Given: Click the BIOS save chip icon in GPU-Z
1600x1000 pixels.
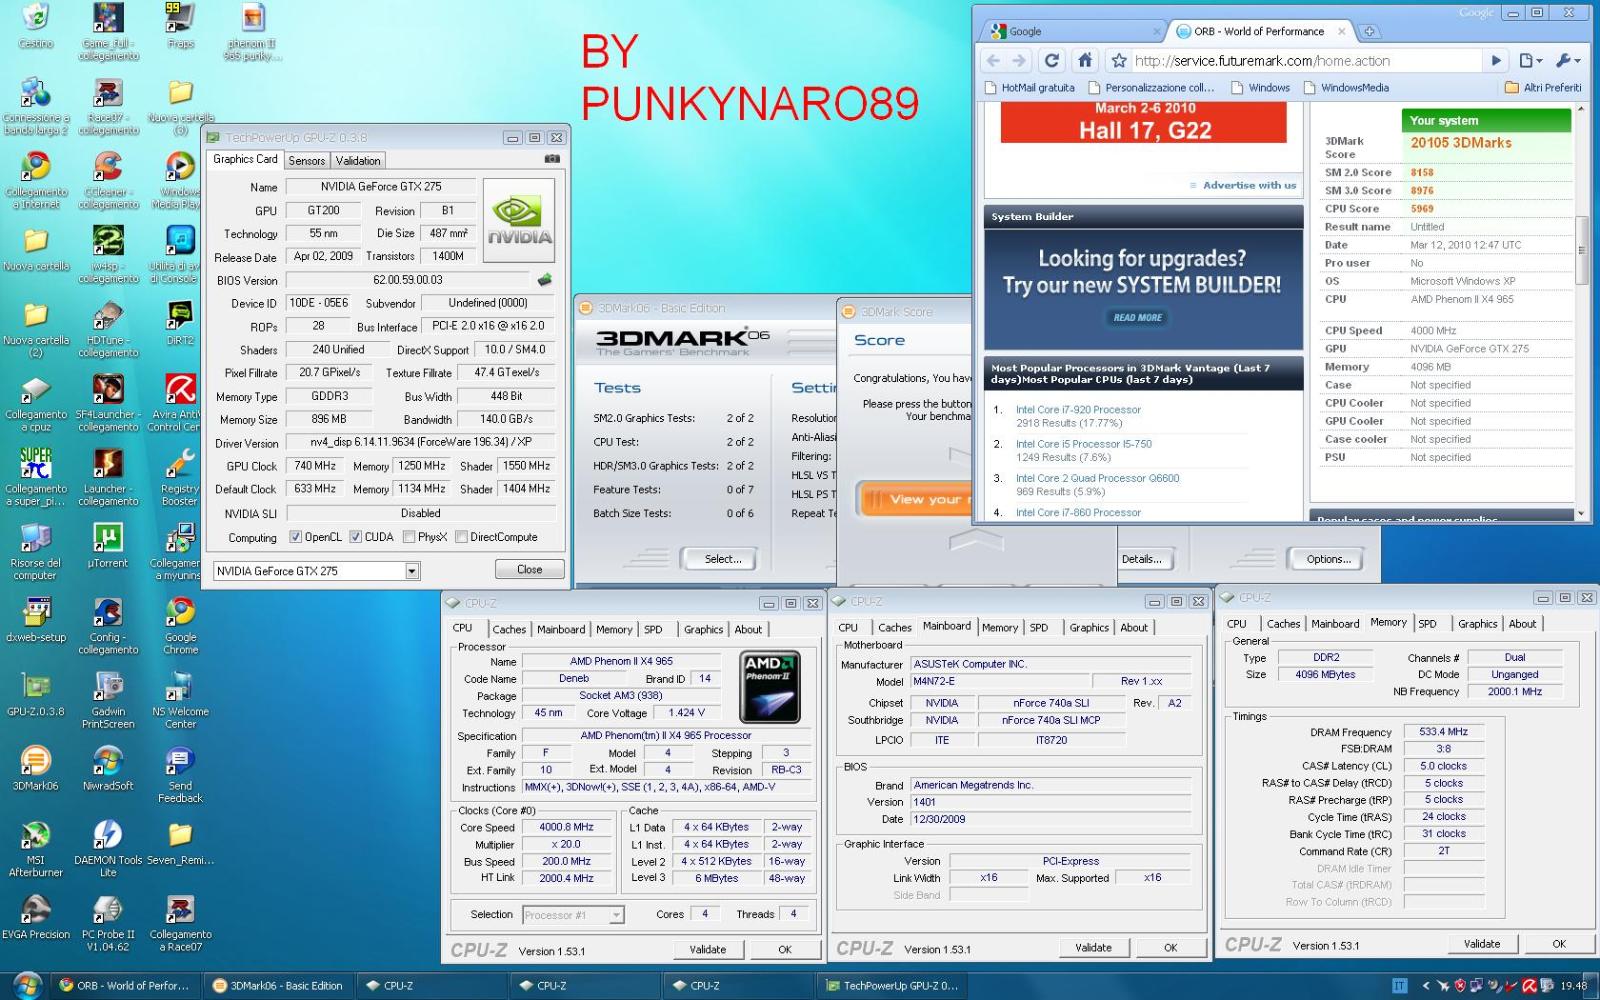Looking at the screenshot, I should click(x=545, y=280).
